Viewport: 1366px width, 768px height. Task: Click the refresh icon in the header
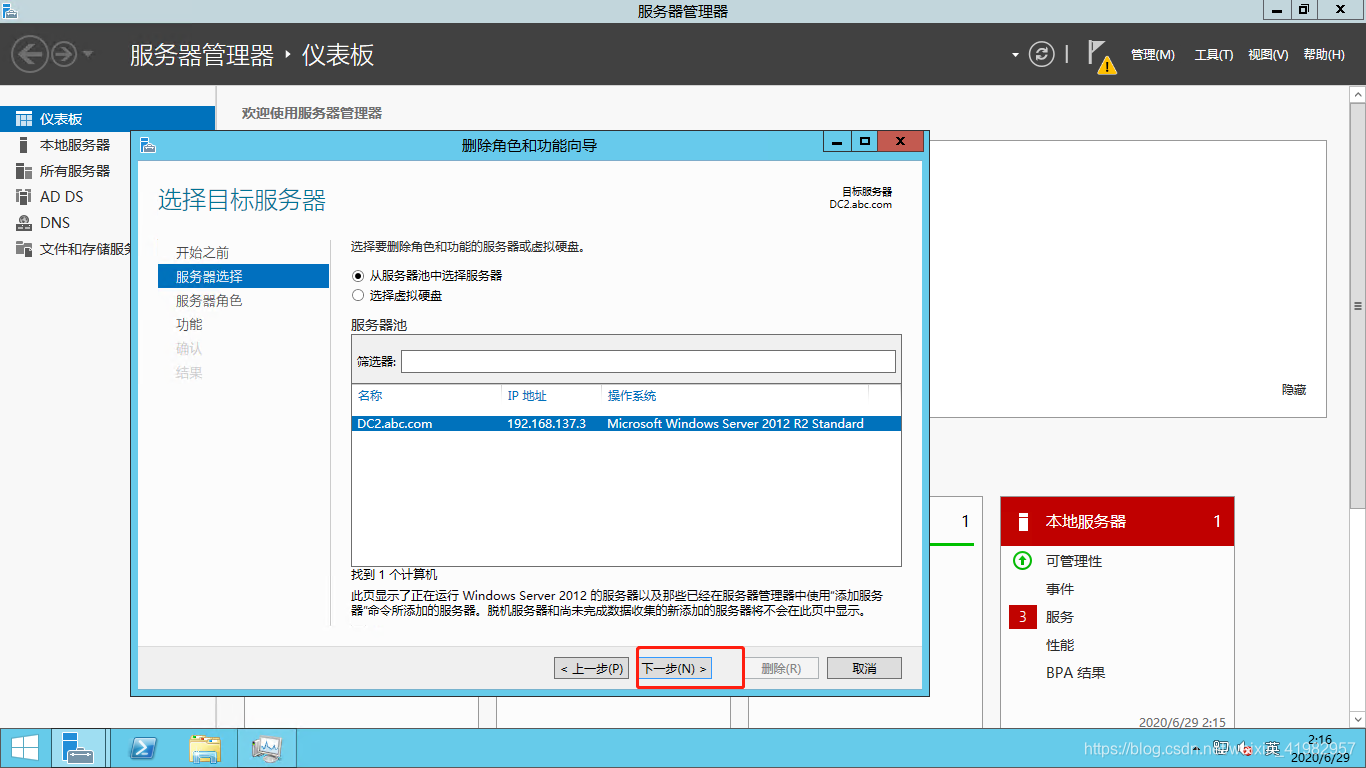[x=1042, y=54]
